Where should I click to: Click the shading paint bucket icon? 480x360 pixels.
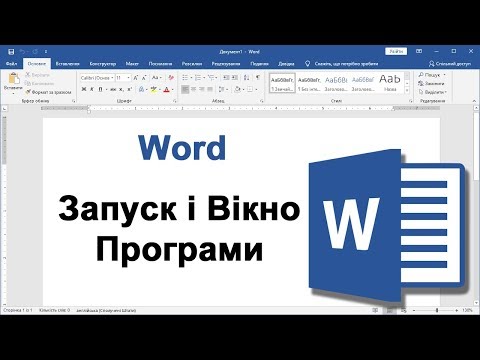(237, 89)
